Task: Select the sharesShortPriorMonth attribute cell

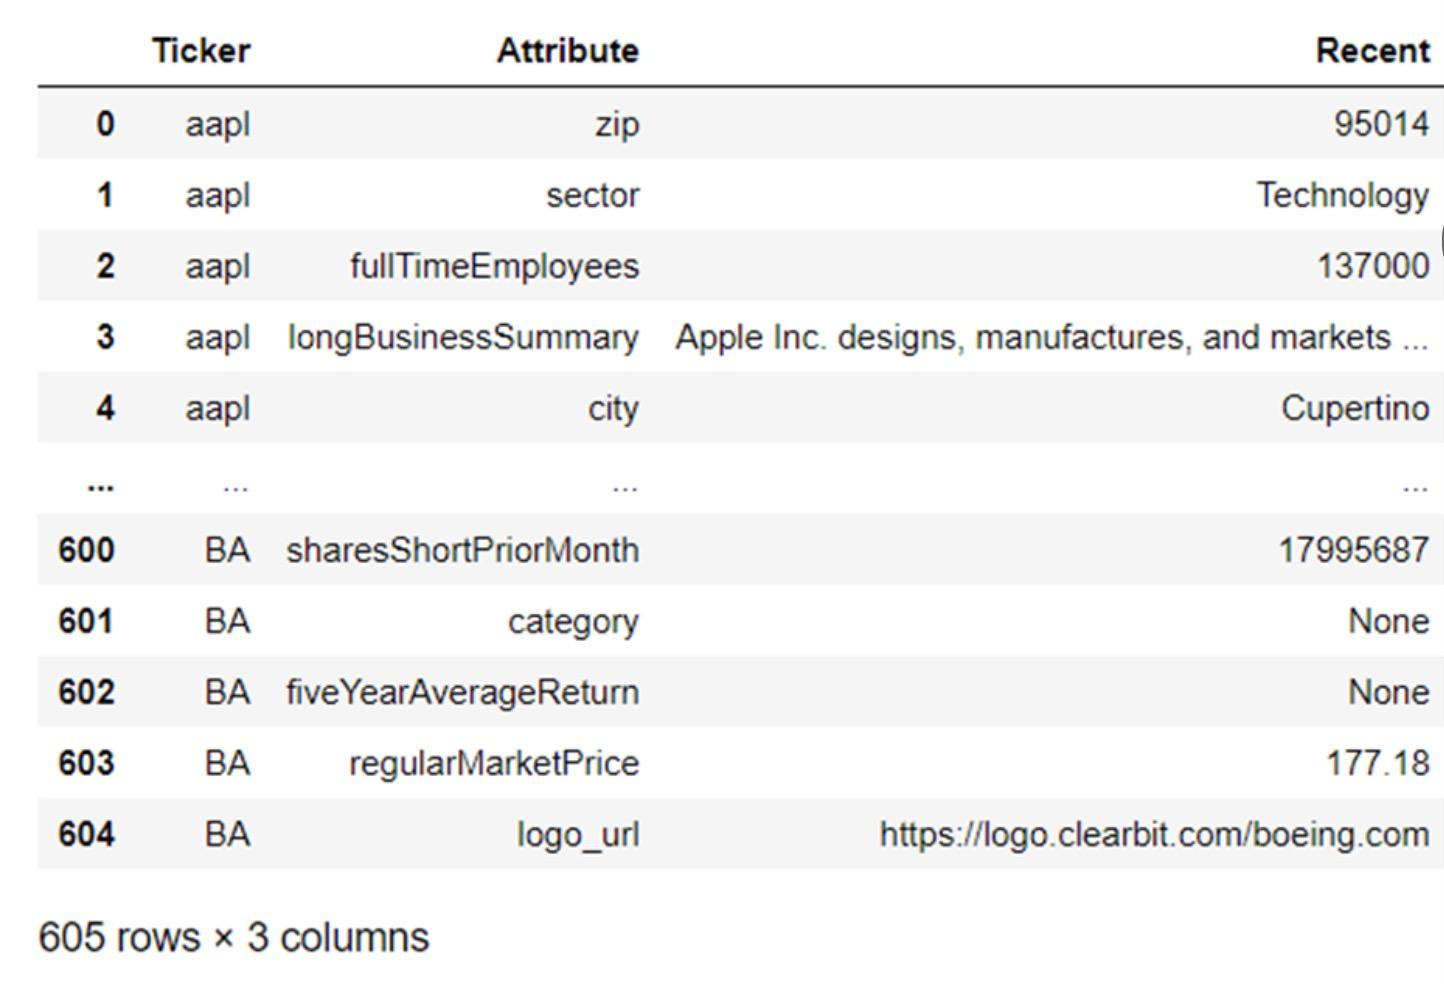Action: pyautogui.click(x=462, y=550)
